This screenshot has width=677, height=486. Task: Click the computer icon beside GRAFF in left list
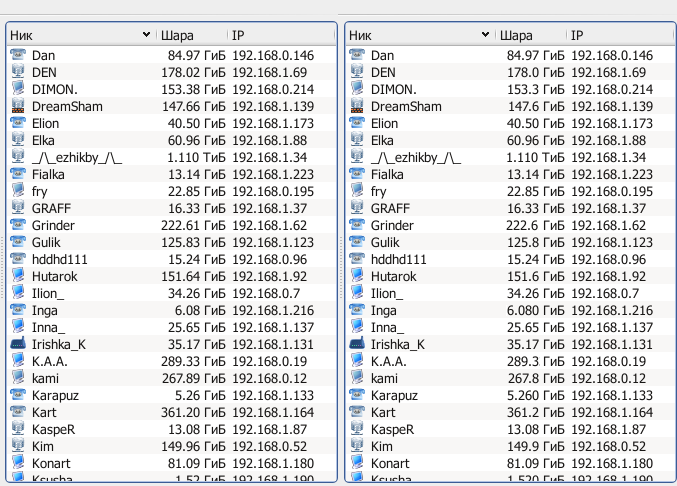pos(18,208)
